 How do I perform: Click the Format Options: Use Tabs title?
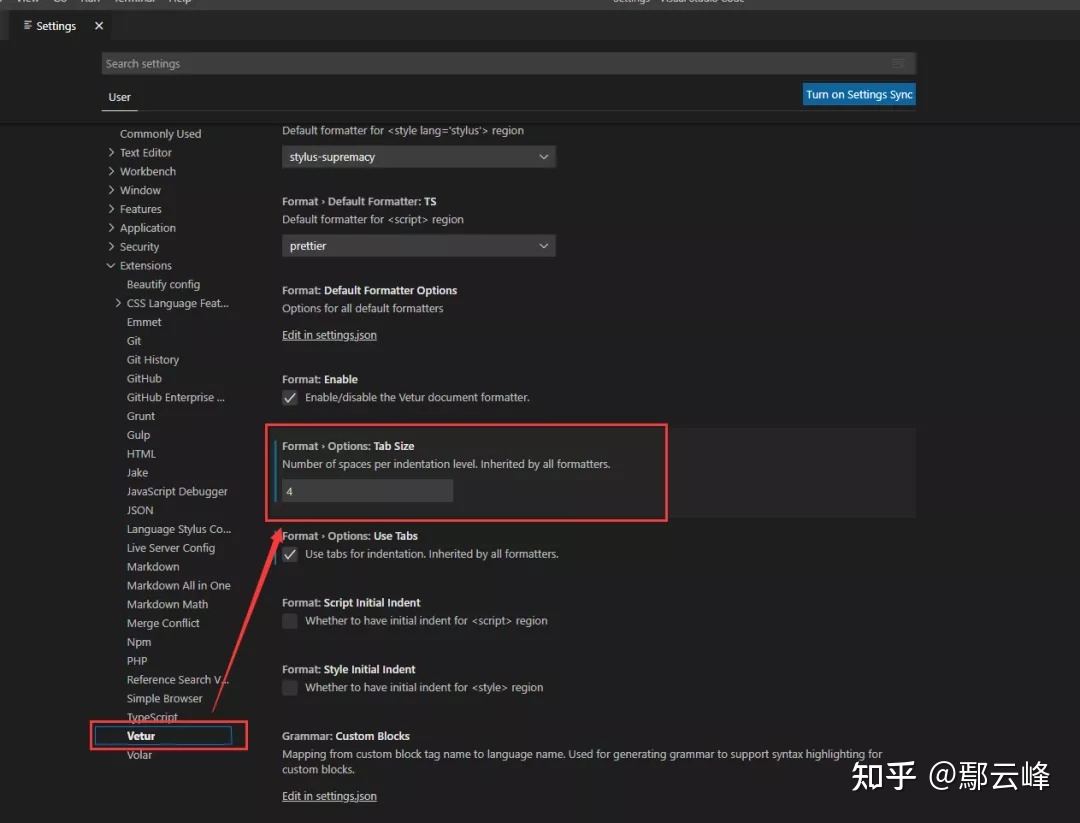[x=350, y=536]
